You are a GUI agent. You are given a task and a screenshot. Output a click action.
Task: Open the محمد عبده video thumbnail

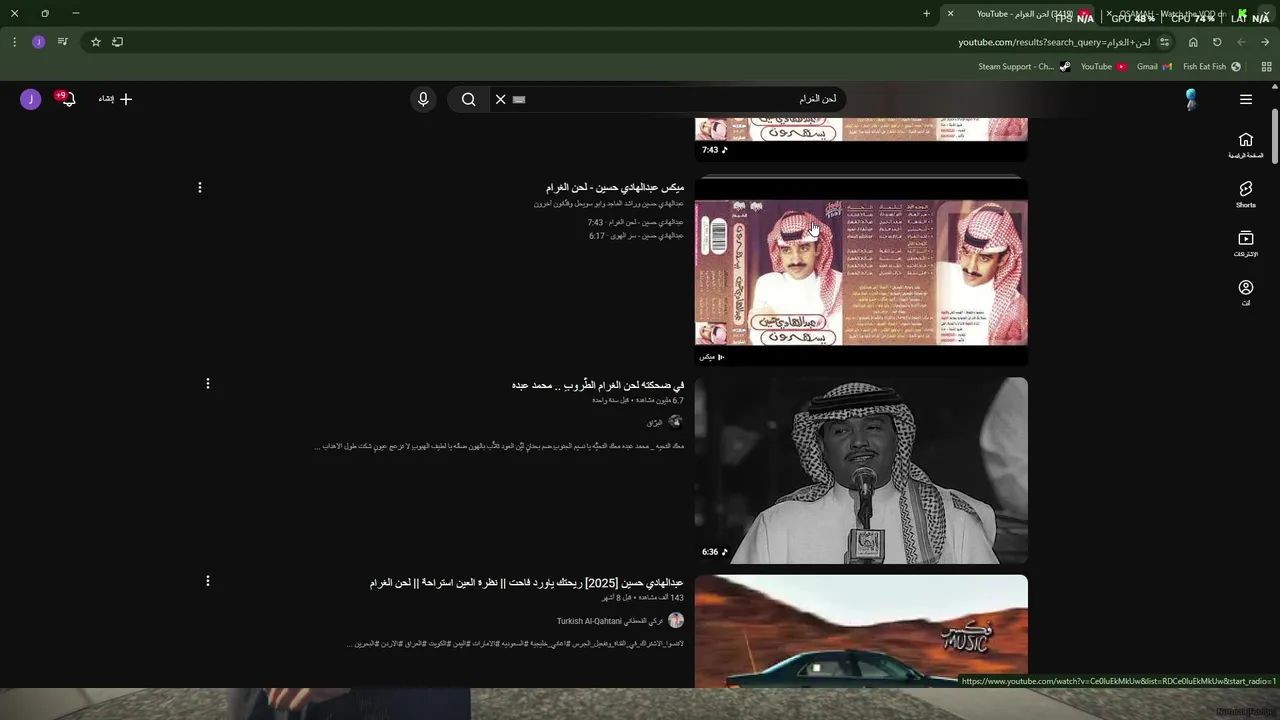click(x=861, y=470)
